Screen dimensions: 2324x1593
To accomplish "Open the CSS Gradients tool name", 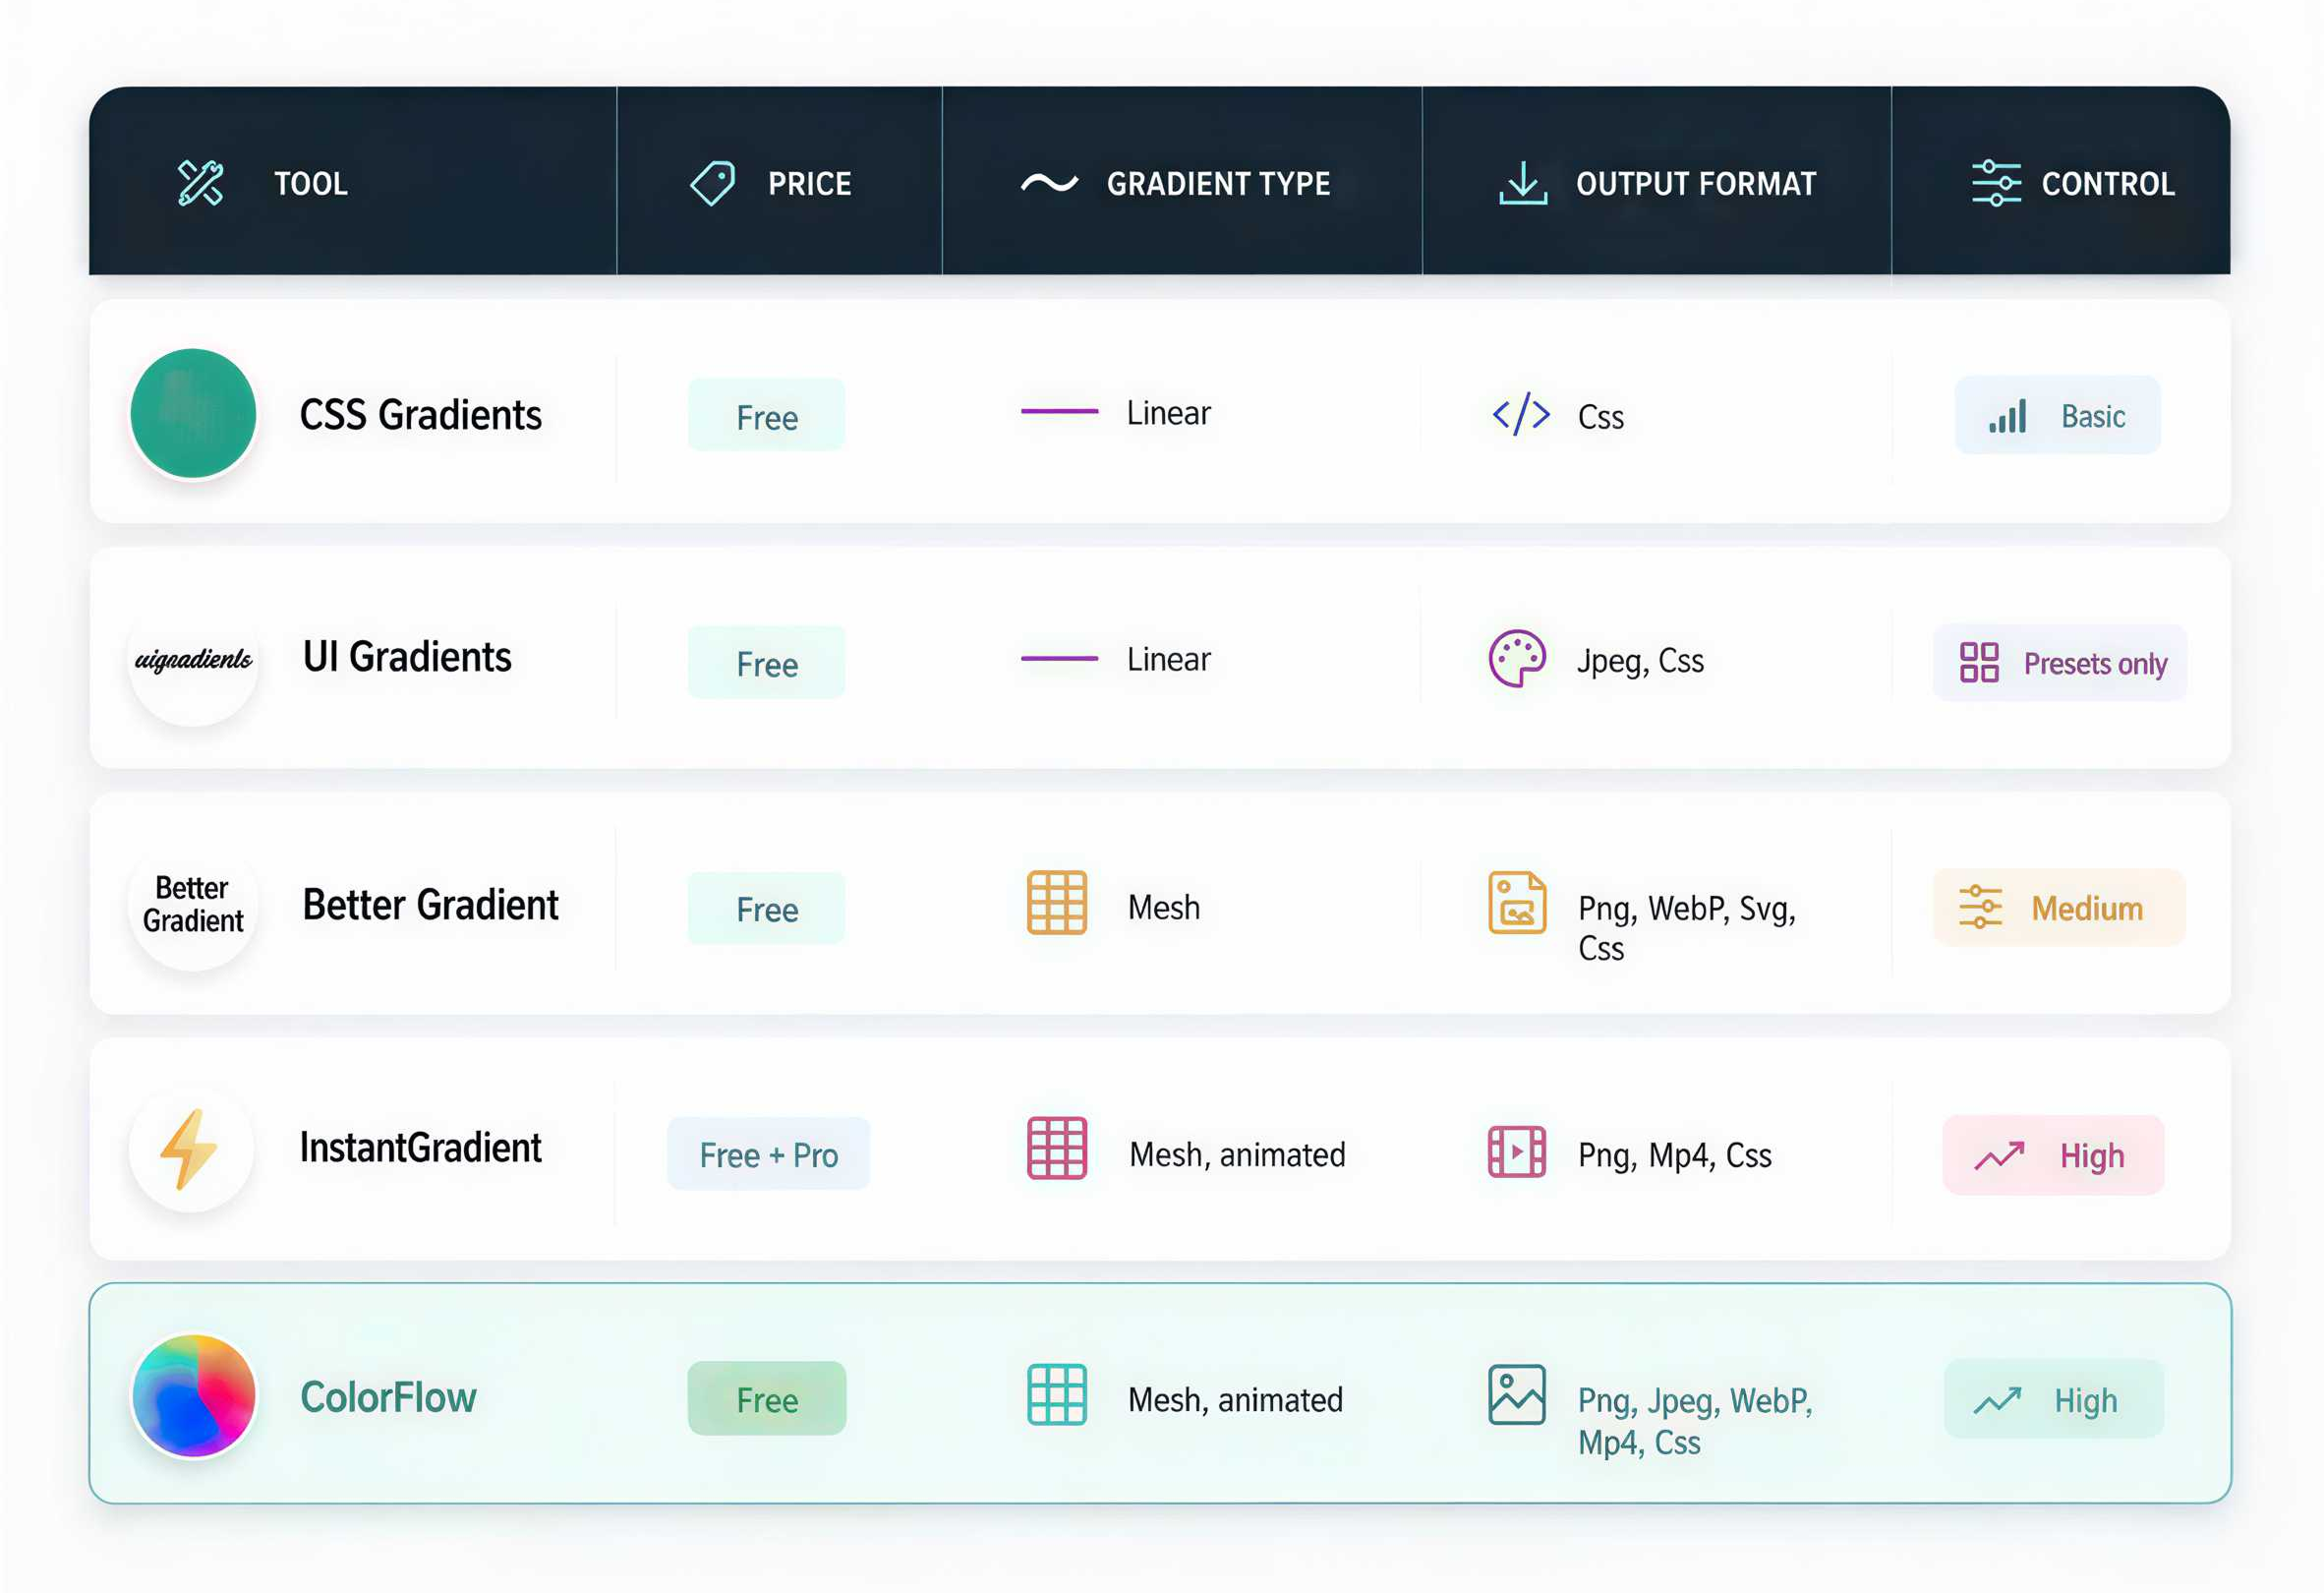I will [420, 415].
